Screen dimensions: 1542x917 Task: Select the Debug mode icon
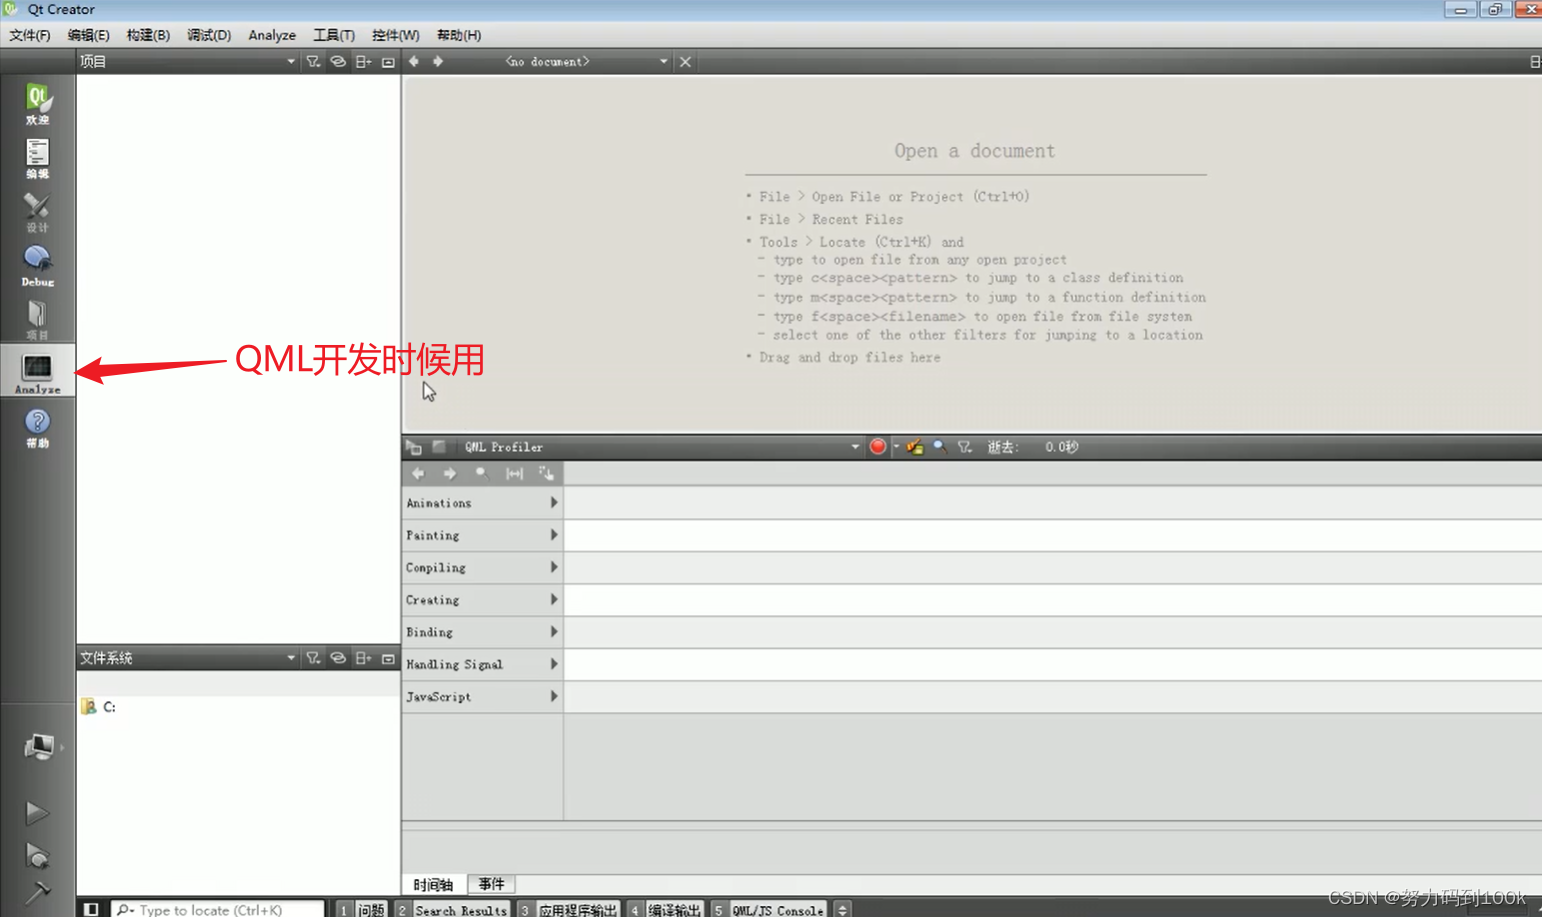click(37, 265)
